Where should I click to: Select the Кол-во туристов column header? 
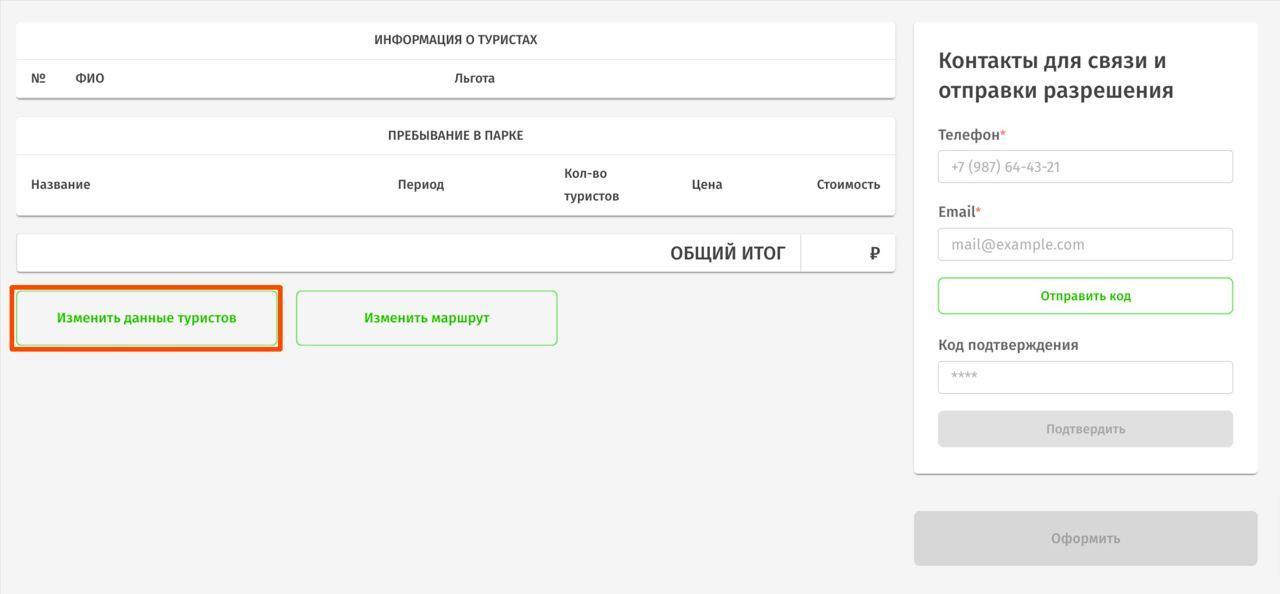[591, 185]
